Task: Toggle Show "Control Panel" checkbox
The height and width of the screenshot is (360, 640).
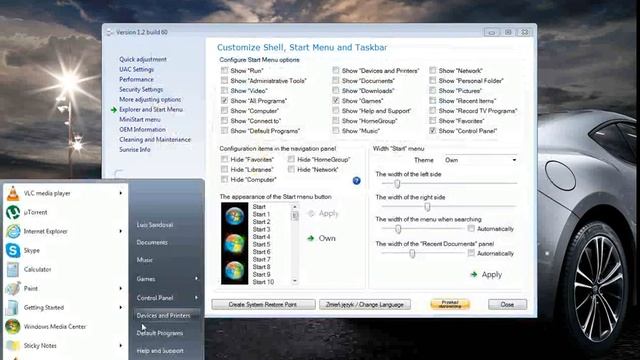Action: pyautogui.click(x=433, y=131)
